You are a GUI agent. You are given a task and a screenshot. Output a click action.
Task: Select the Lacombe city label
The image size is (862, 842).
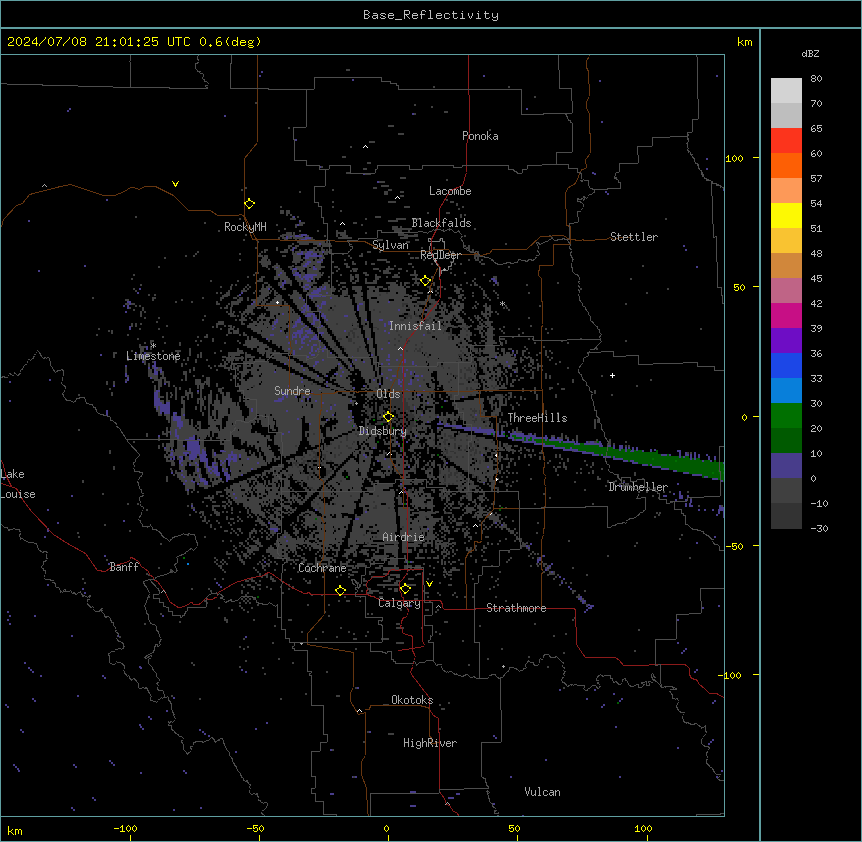pos(450,191)
